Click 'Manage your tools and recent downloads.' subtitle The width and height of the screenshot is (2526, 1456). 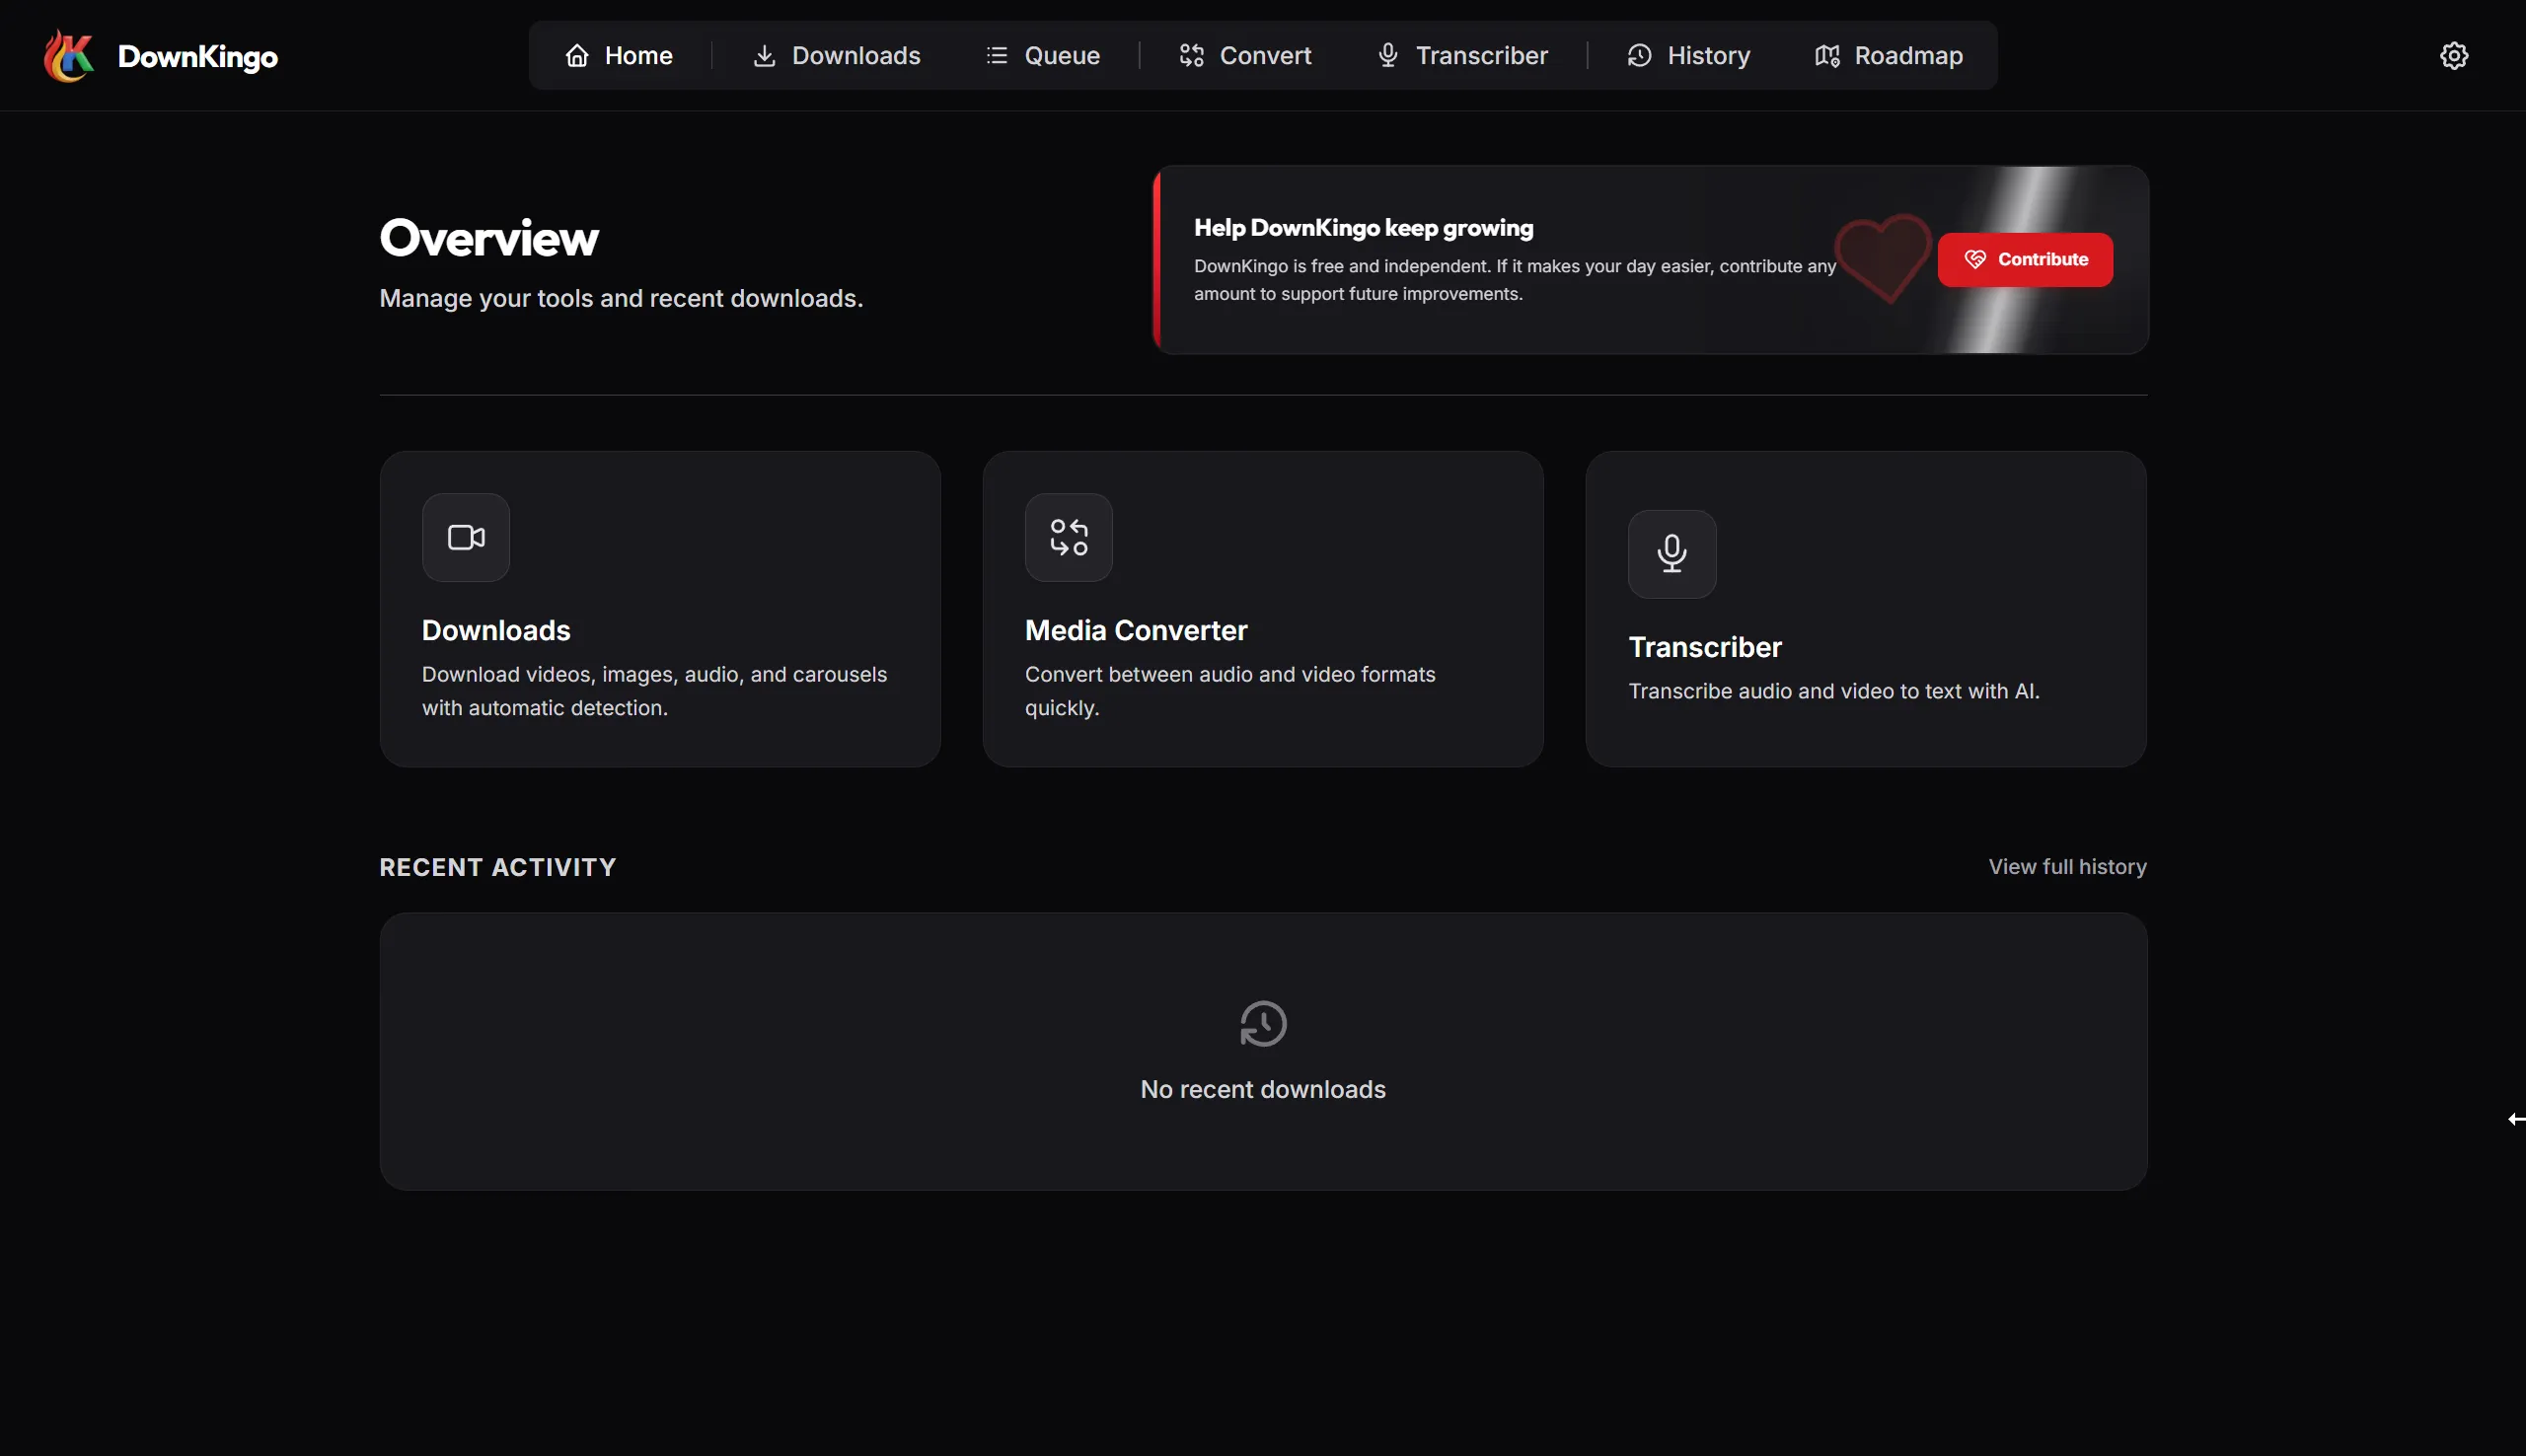click(621, 298)
